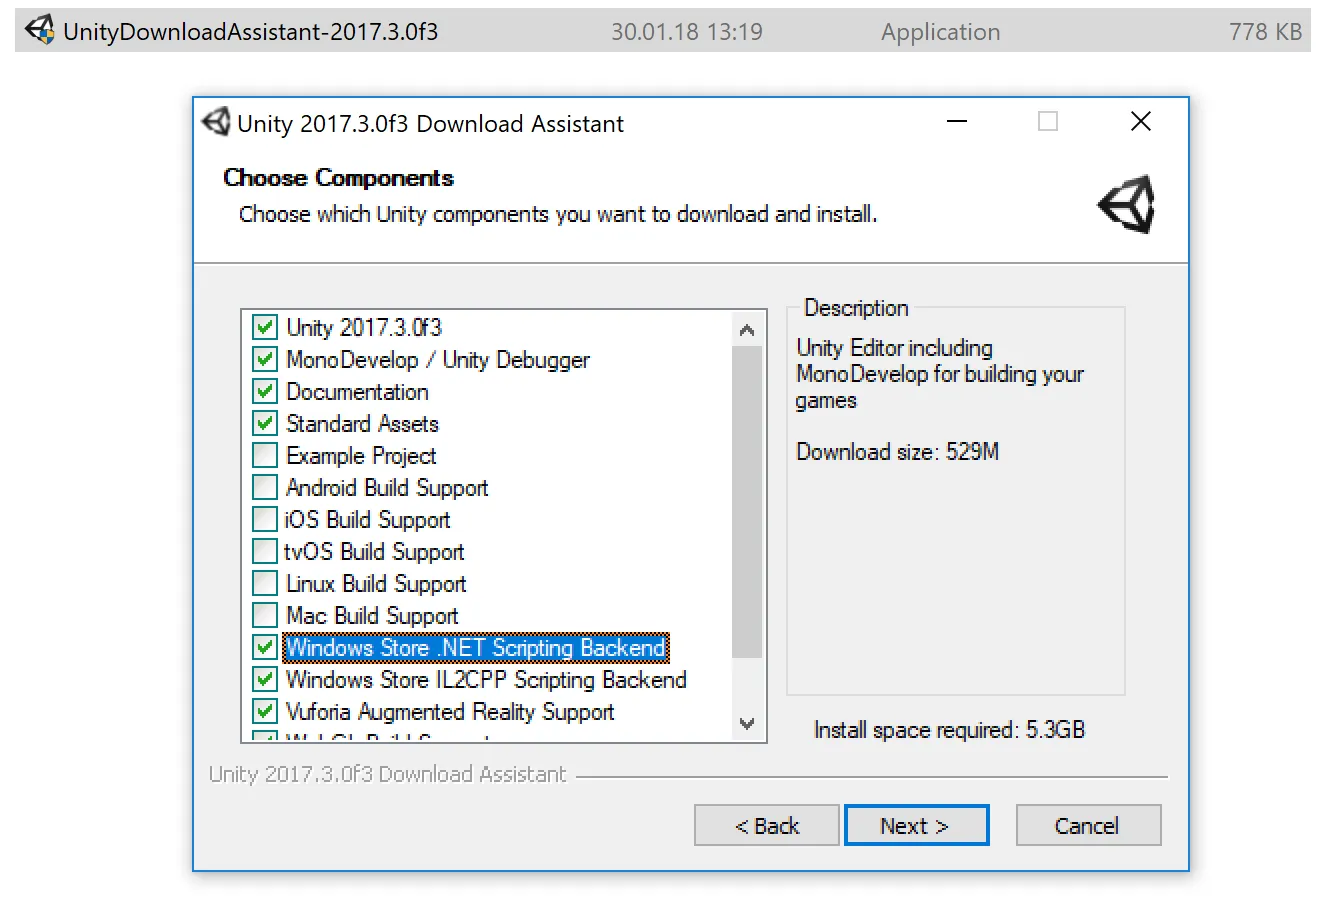Uncheck the Documentation component
1320x910 pixels.
(265, 391)
